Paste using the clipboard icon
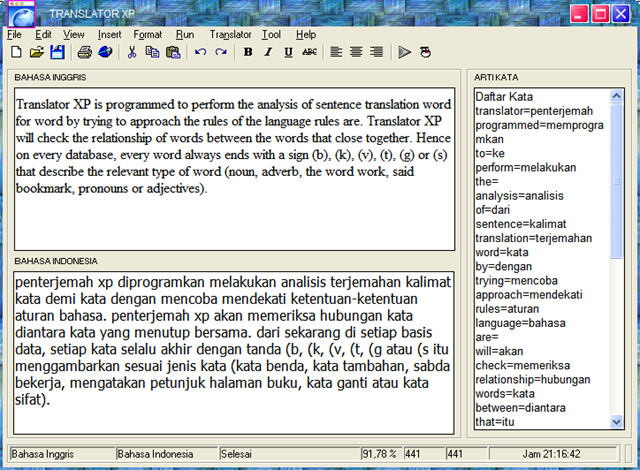 (x=173, y=52)
